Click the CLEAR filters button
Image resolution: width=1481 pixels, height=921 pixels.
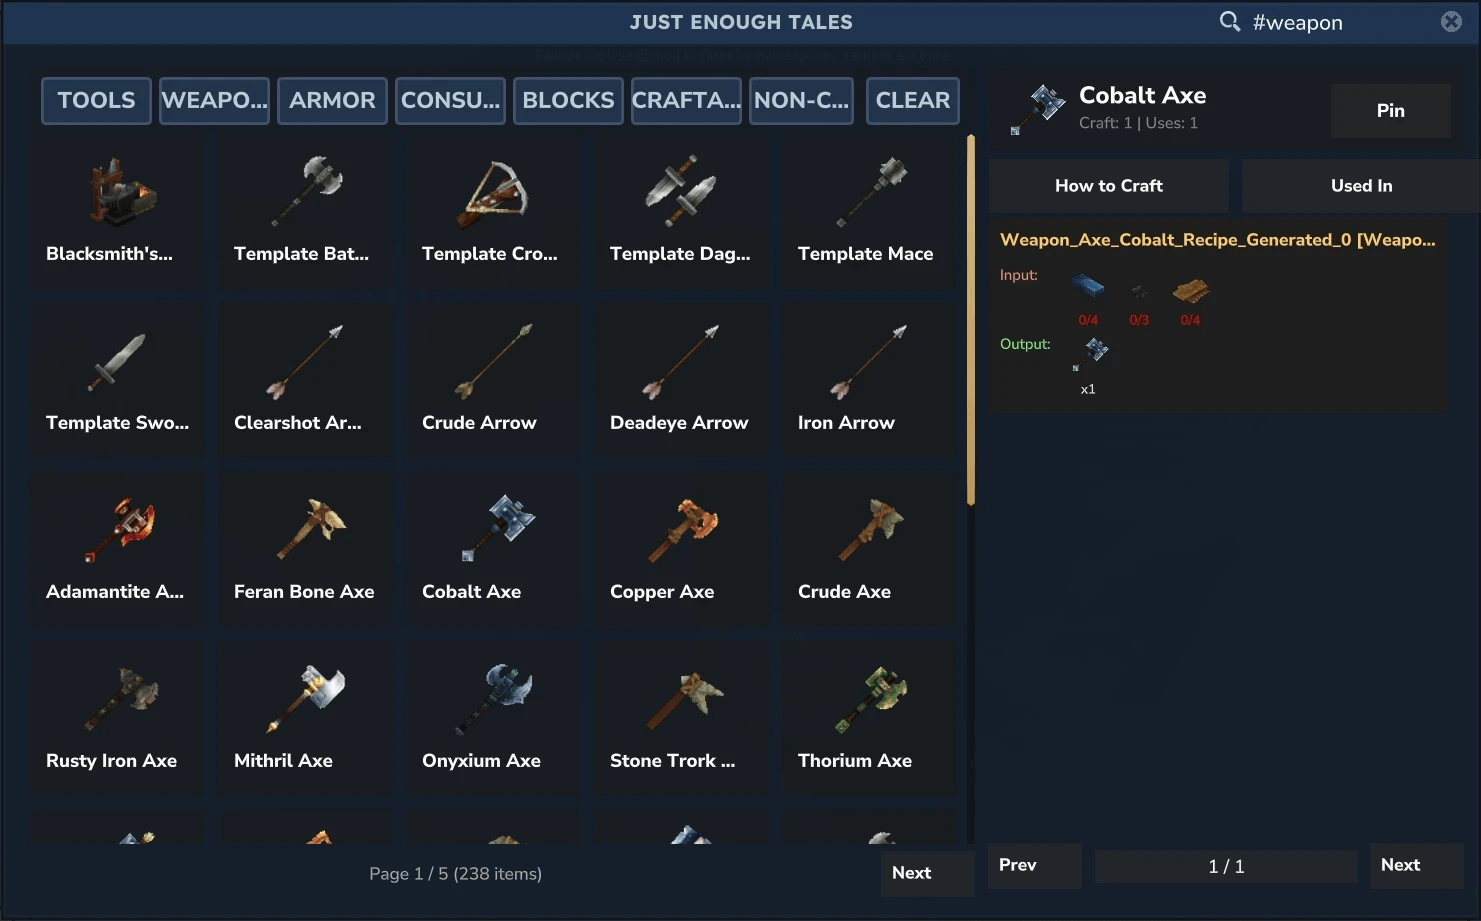(x=913, y=101)
